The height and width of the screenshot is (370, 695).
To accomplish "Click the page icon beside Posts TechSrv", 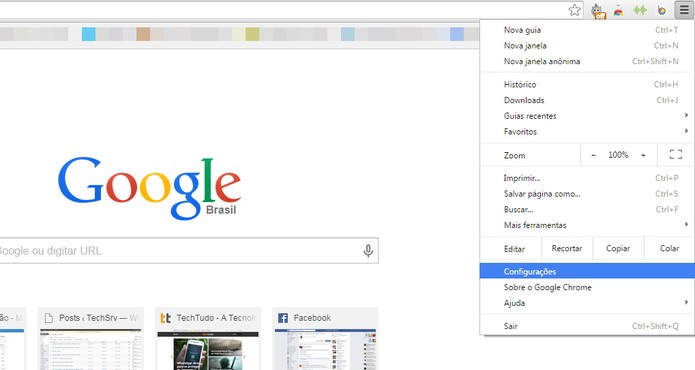I will pyautogui.click(x=49, y=318).
